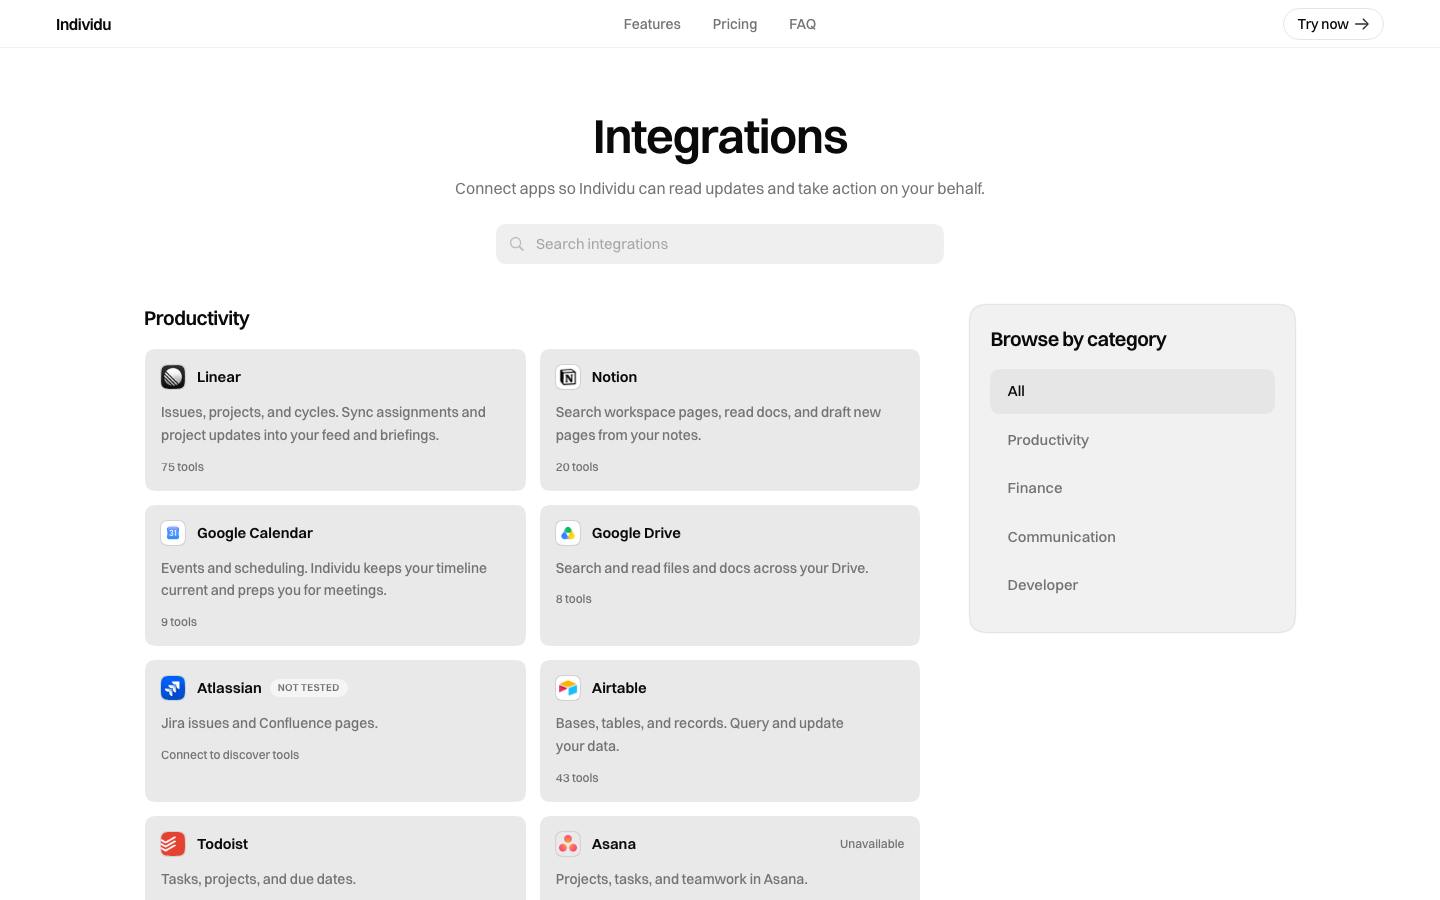Click the Asana app icon
The height and width of the screenshot is (900, 1440).
point(568,844)
